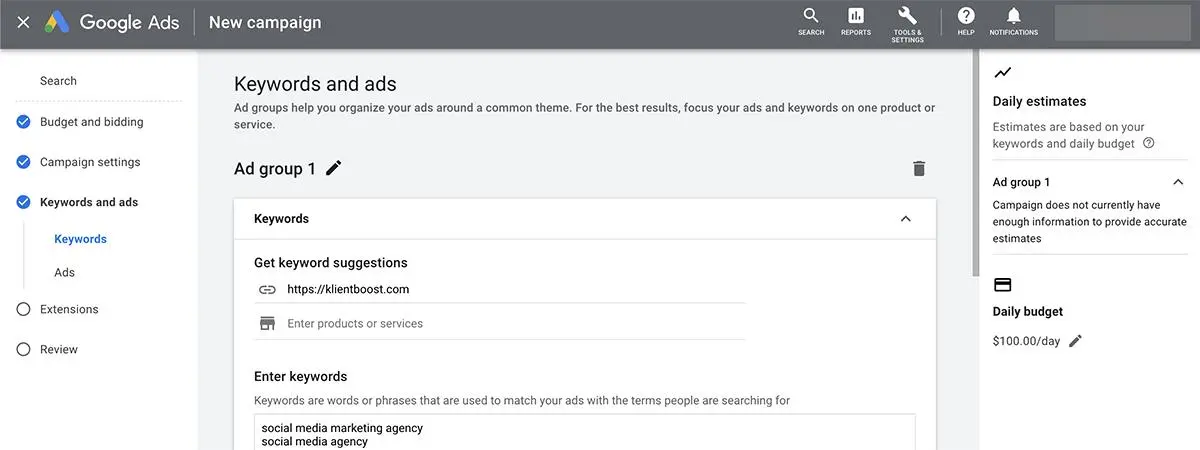The height and width of the screenshot is (450, 1200).
Task: Delete Ad group 1 using trash icon
Action: point(919,168)
